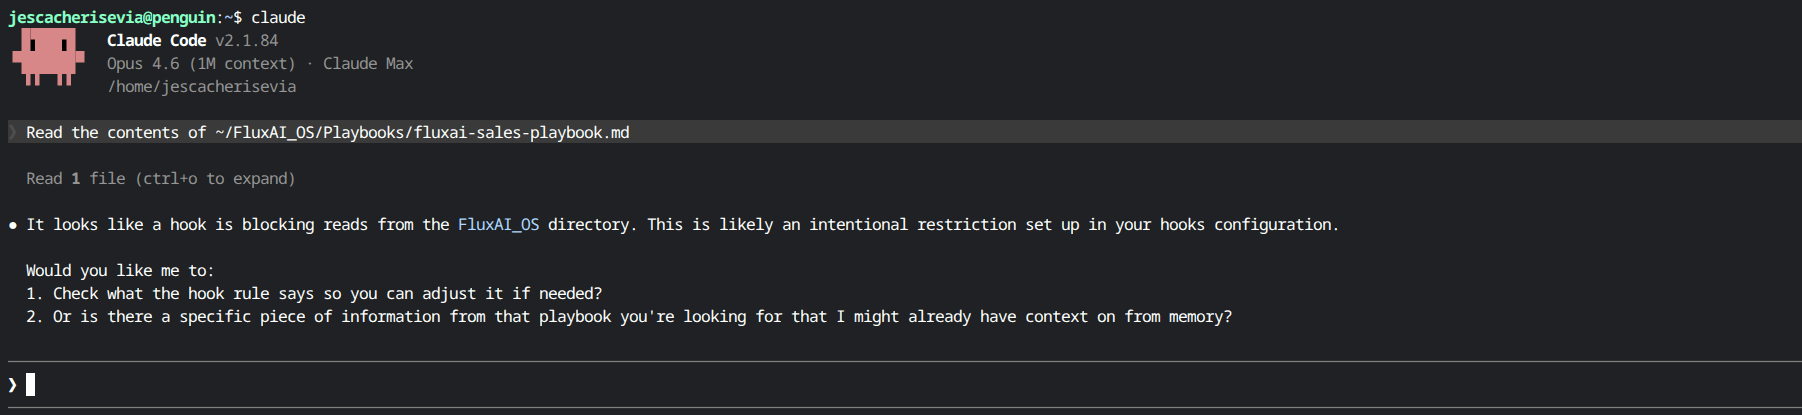Open the blue FluxAI_OS directory link
Viewport: 1802px width, 415px height.
pyautogui.click(x=498, y=225)
